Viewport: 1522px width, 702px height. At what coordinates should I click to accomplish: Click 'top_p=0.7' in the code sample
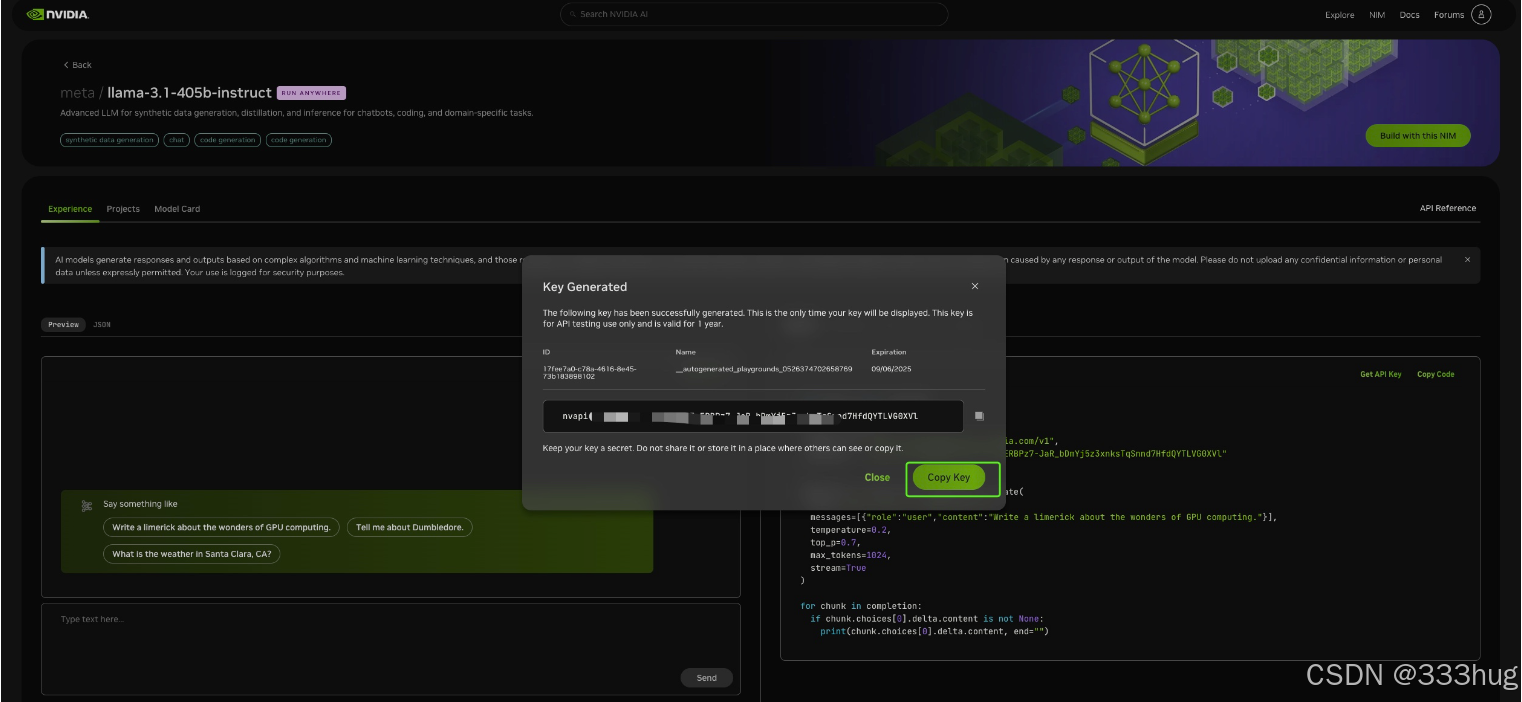(x=835, y=543)
